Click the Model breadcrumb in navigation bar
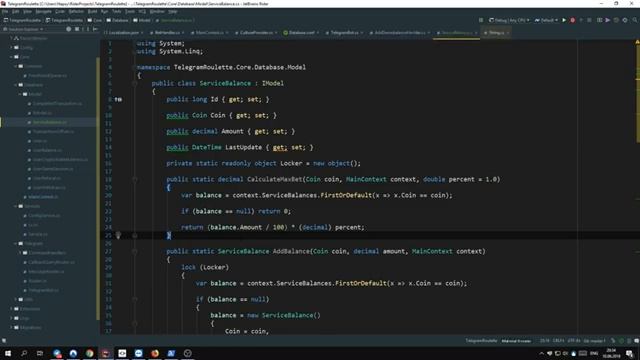This screenshot has width=640, height=360. click(142, 20)
